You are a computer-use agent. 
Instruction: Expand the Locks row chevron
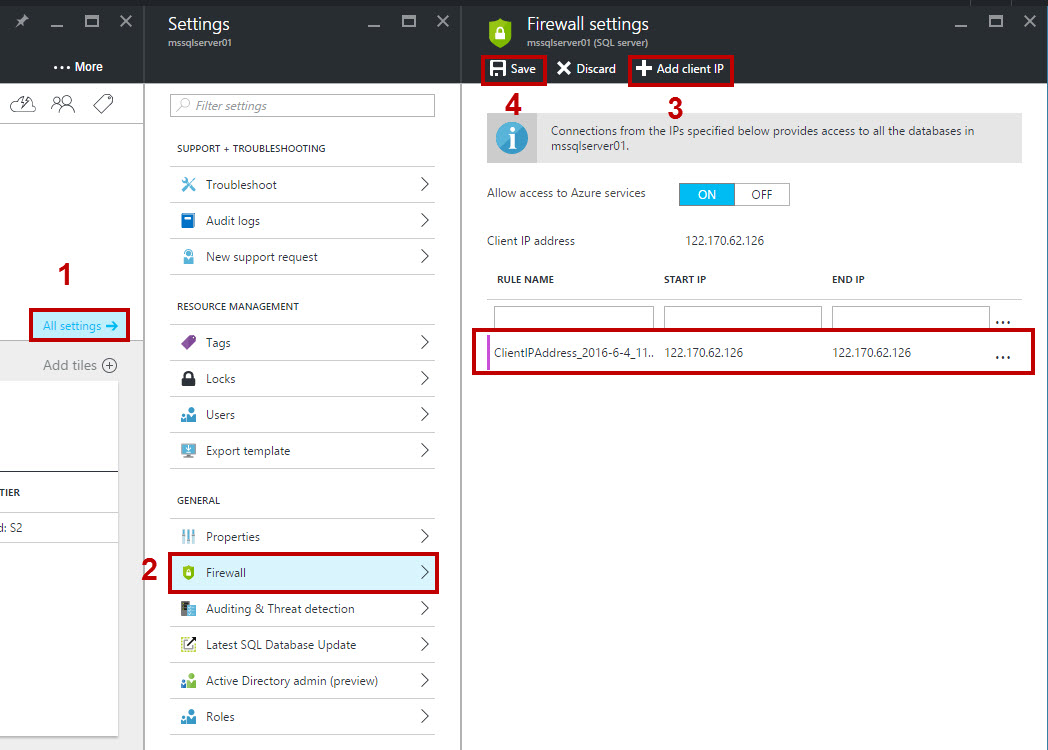click(424, 378)
